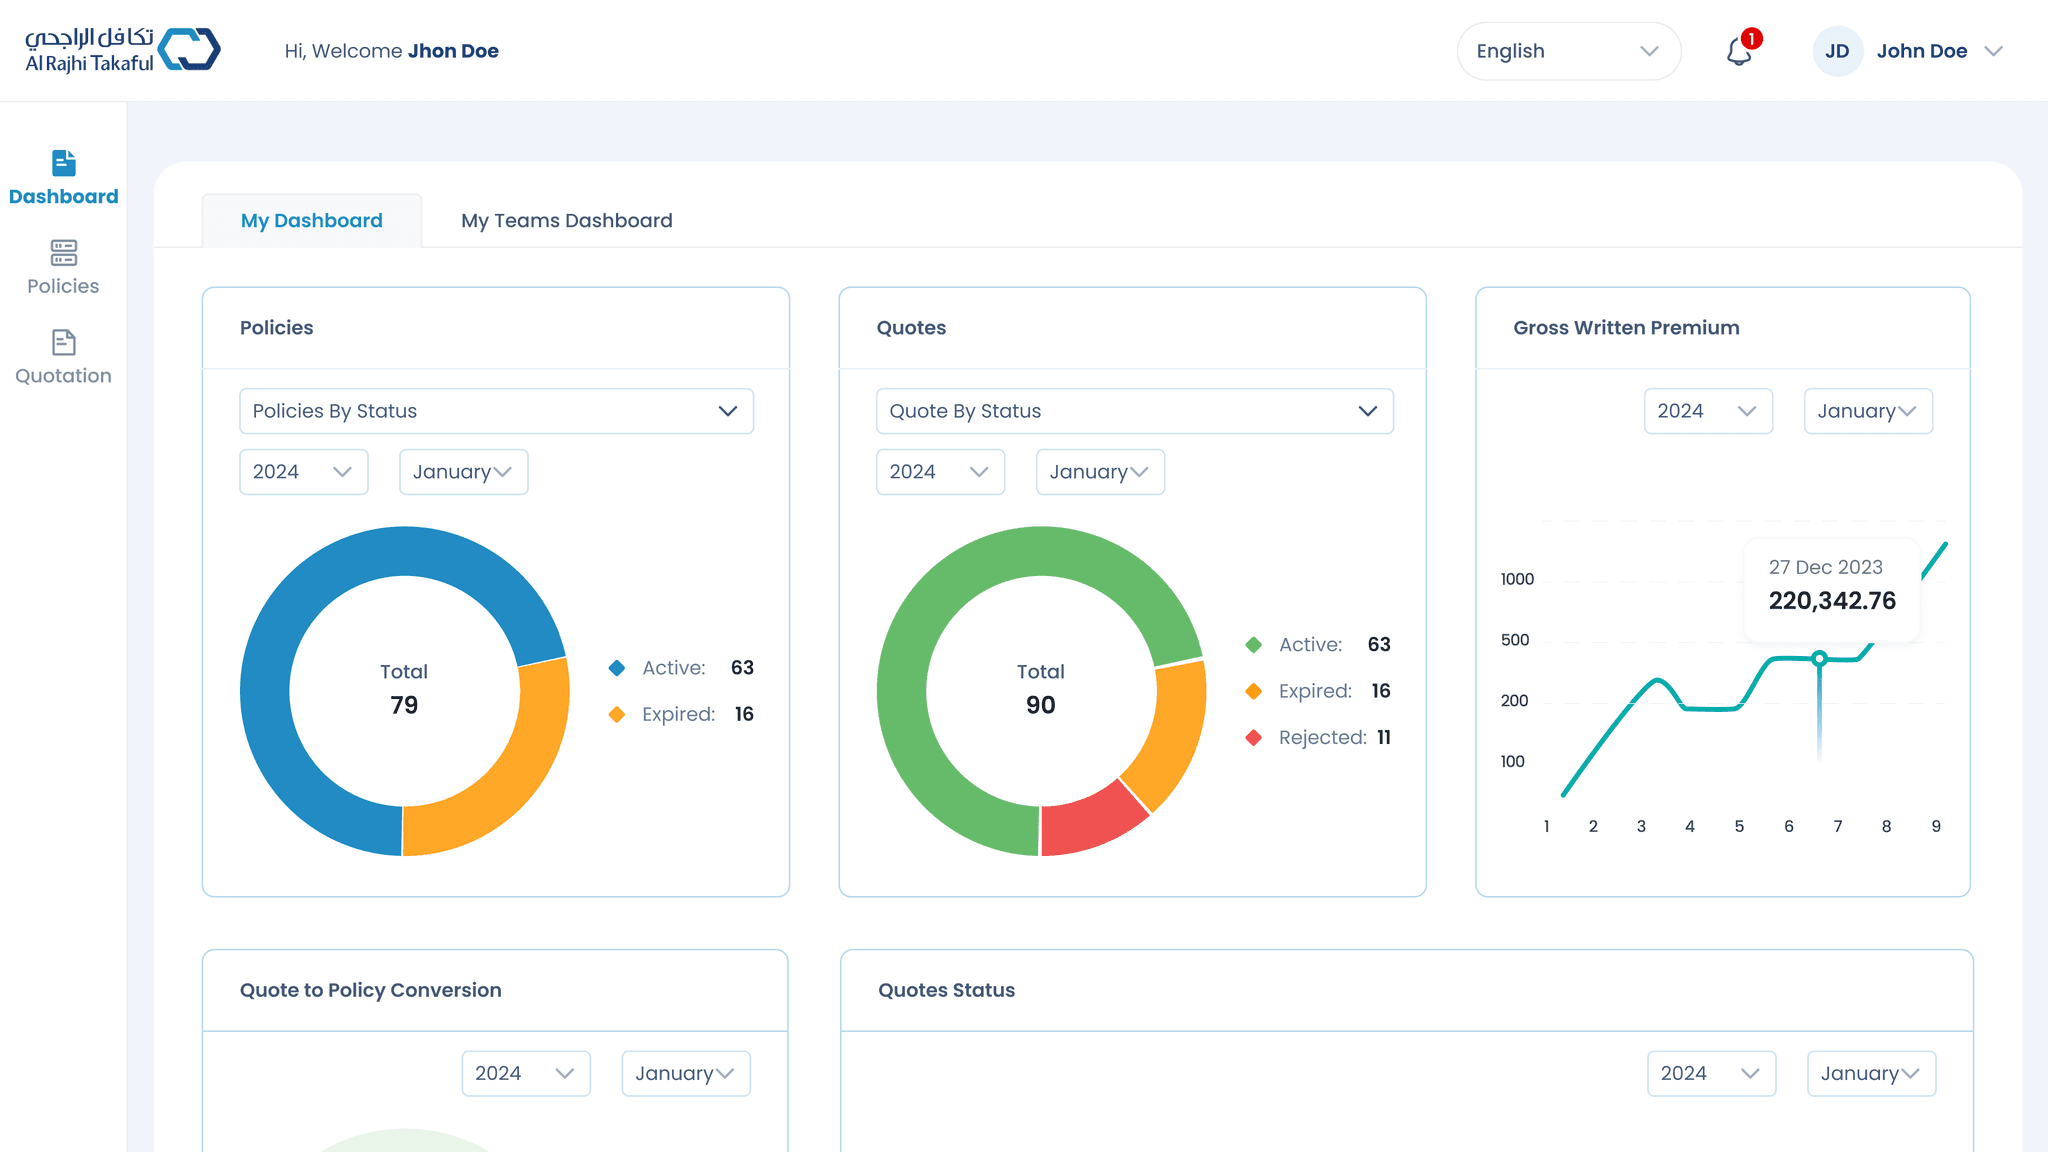Click red Rejected legend diamond in Quotes

coord(1253,738)
